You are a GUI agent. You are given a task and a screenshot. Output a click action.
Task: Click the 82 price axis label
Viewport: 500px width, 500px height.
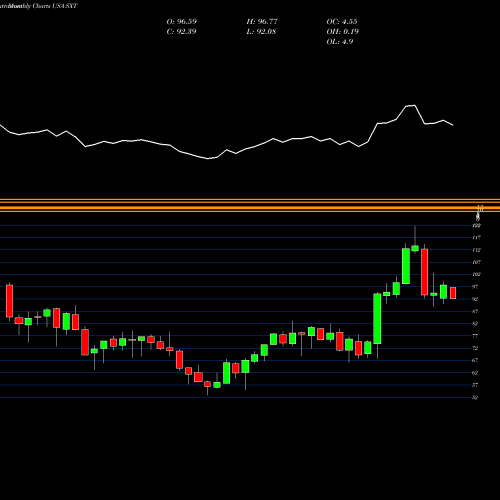click(x=475, y=324)
